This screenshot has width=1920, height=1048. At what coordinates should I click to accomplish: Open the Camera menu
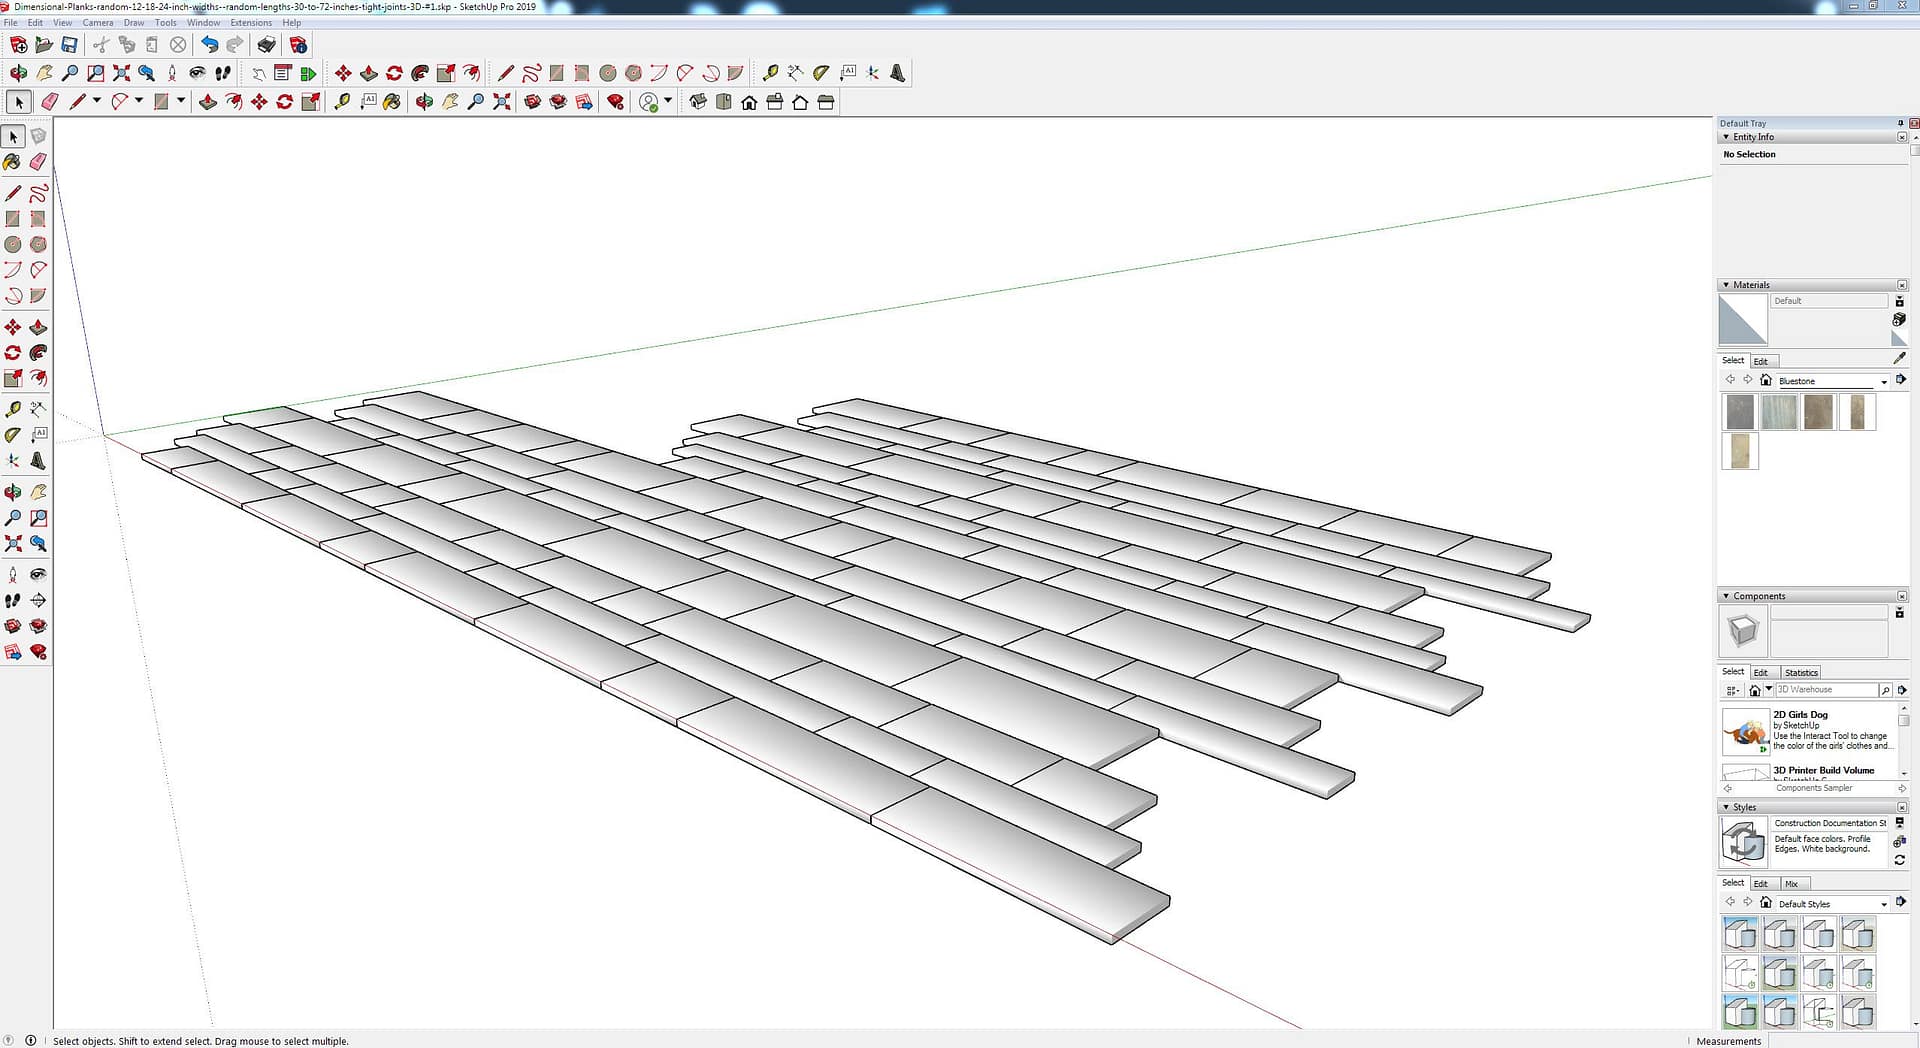[97, 22]
